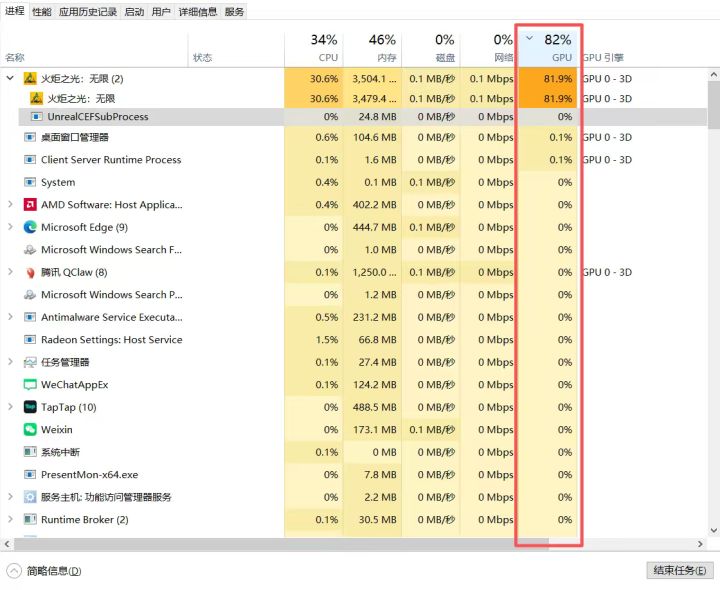Expand AMD Software: Host Application group

click(10, 204)
